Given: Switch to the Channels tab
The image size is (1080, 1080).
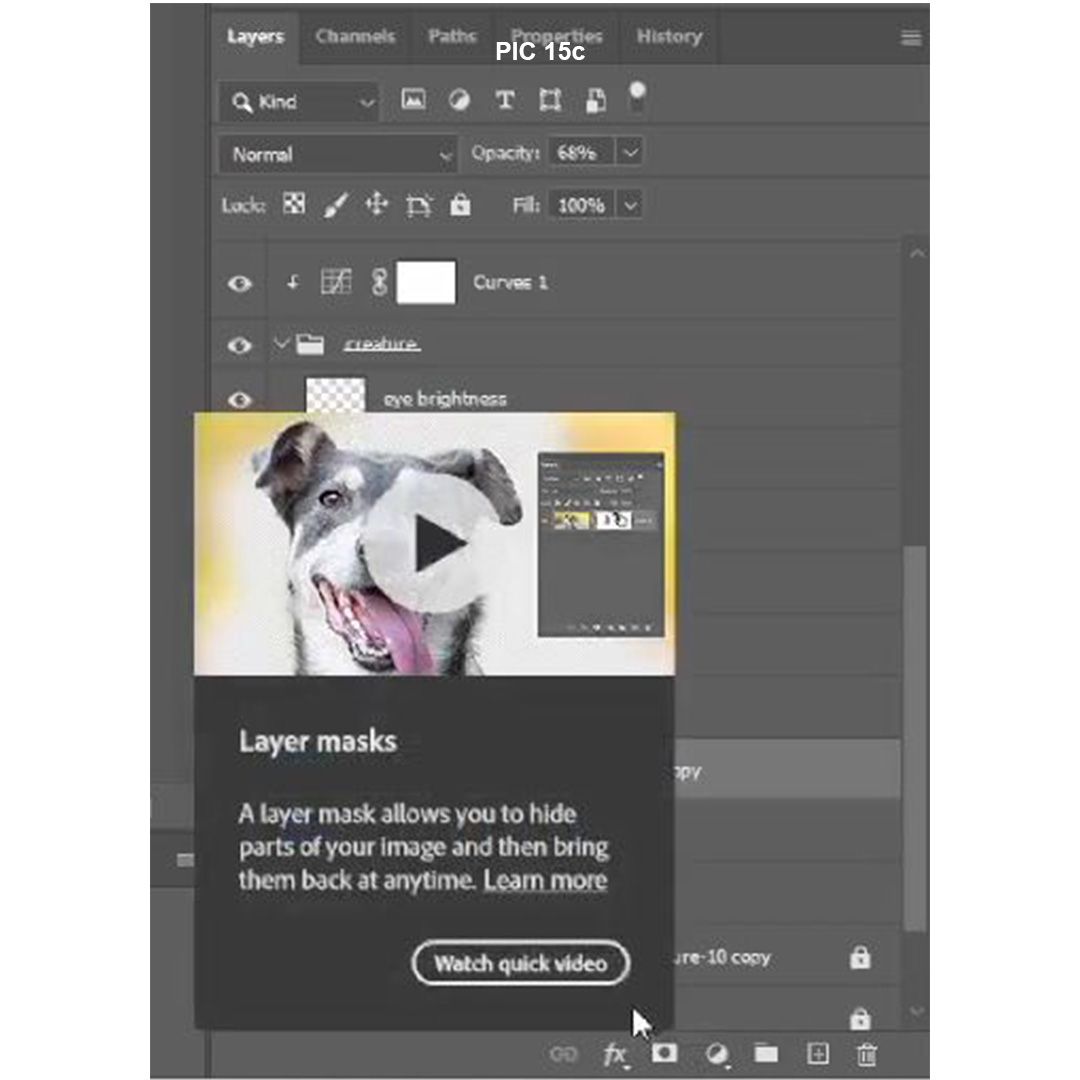Looking at the screenshot, I should pos(355,36).
